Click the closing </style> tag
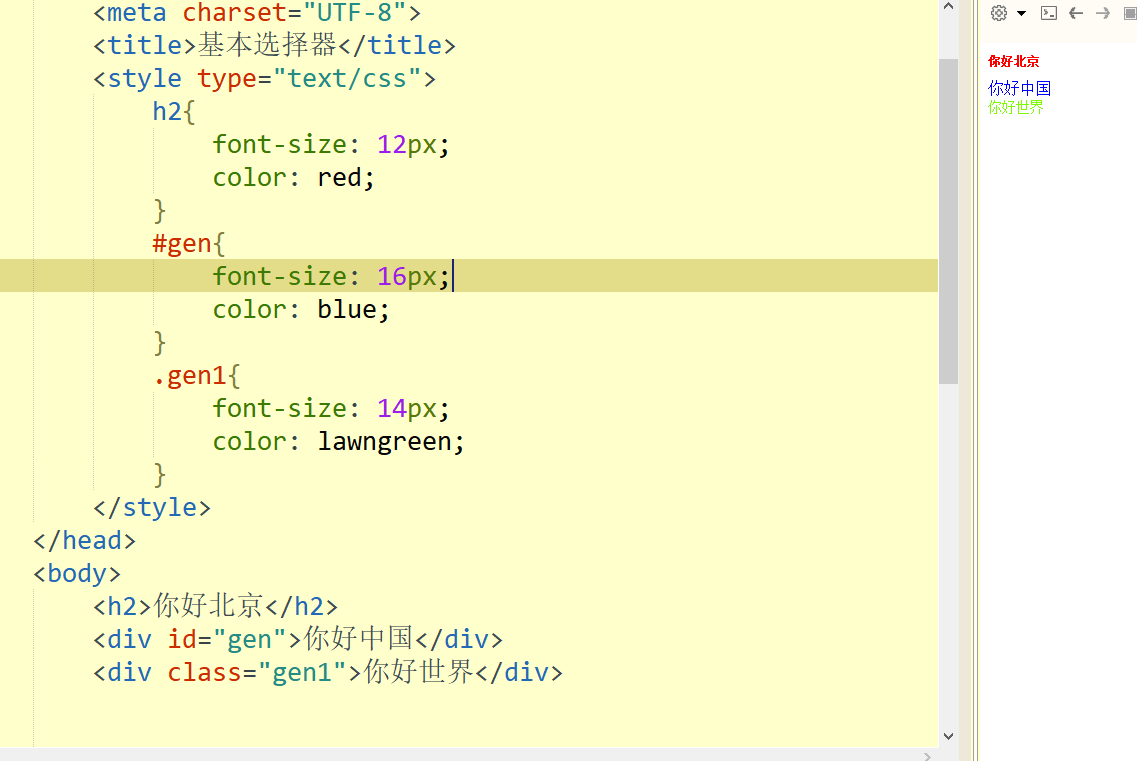The height and width of the screenshot is (761, 1137). pos(152,508)
